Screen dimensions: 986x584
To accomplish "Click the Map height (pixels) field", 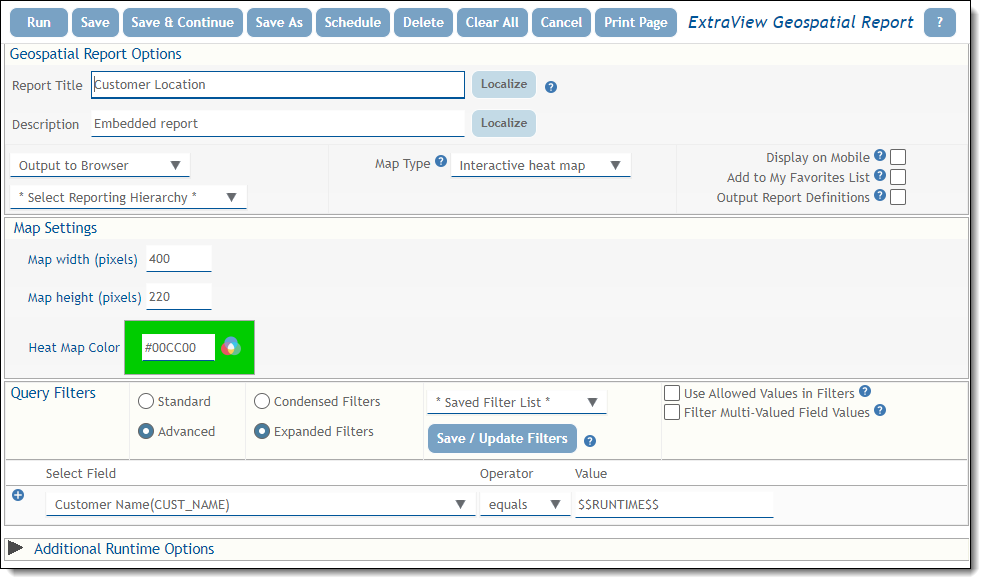I will click(179, 297).
